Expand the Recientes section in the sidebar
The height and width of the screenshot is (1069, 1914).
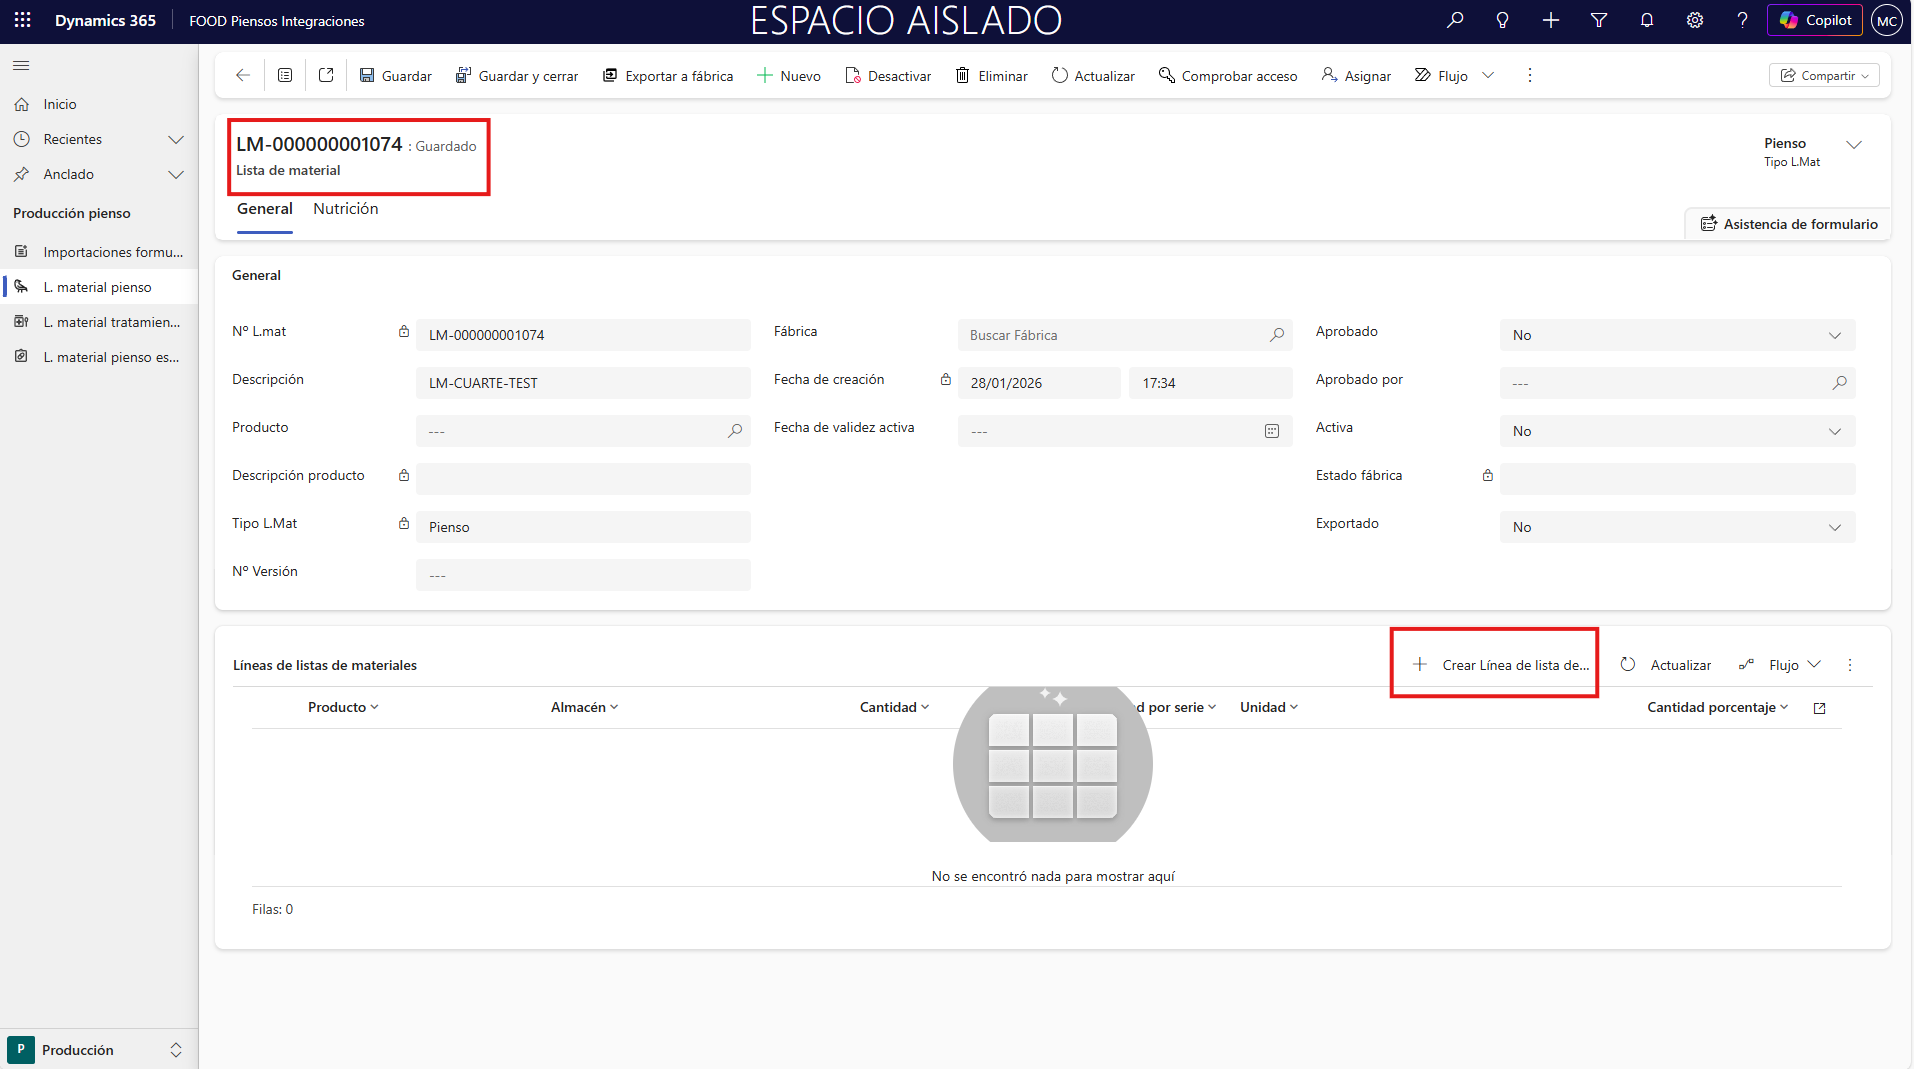(x=176, y=139)
